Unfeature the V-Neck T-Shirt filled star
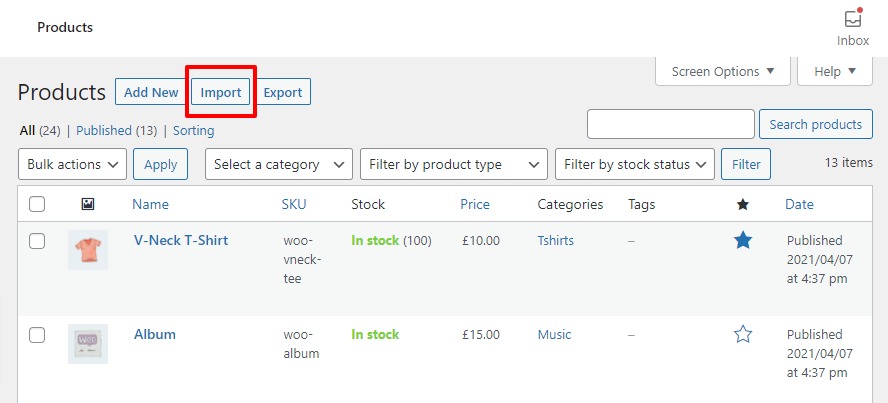888x403 pixels. point(742,241)
